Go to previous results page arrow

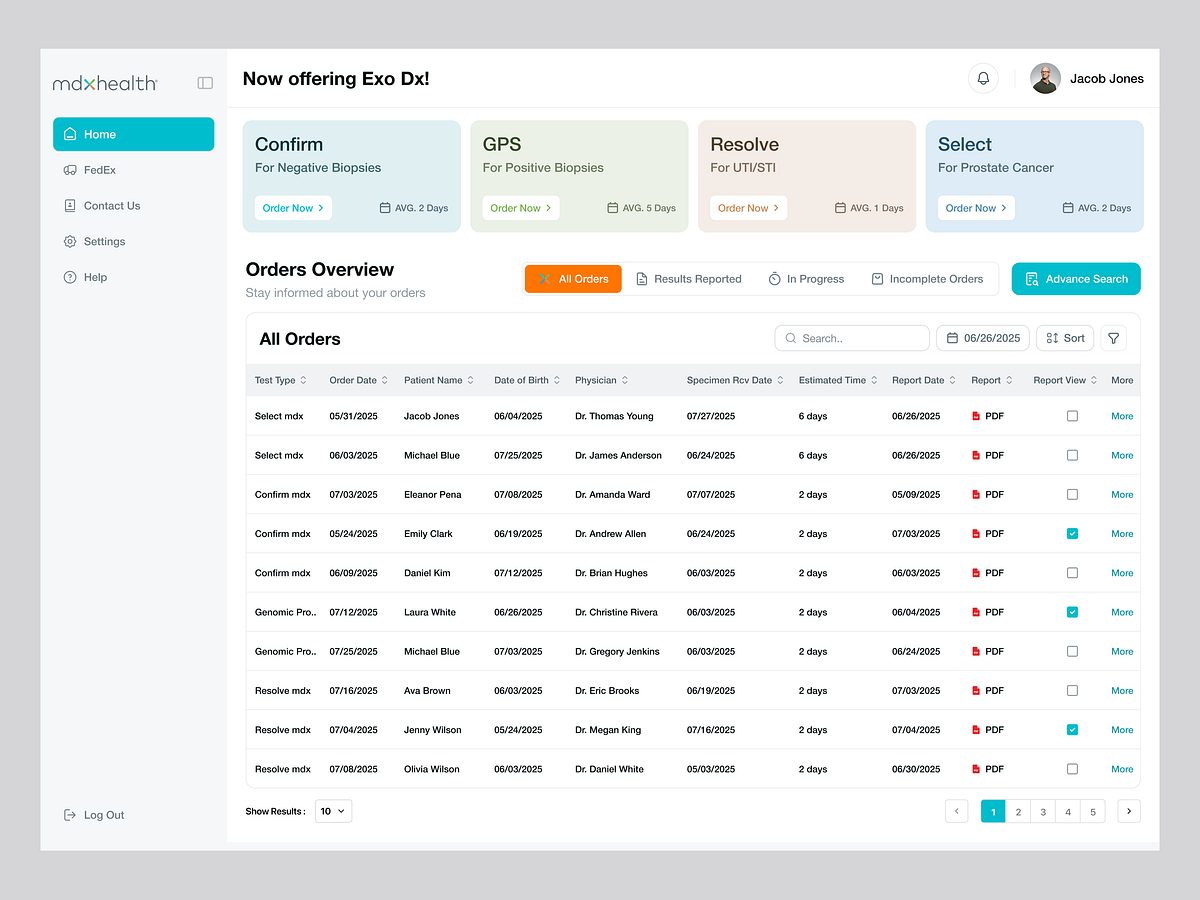point(957,811)
